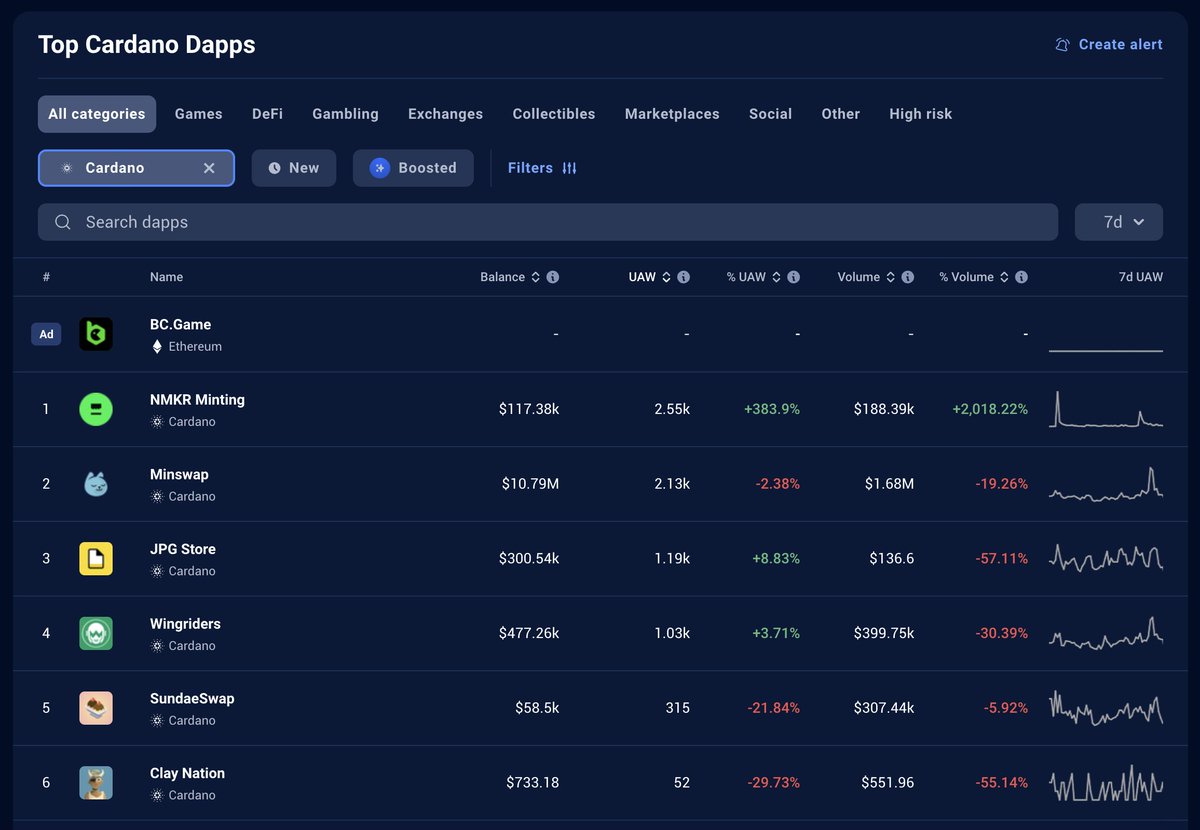This screenshot has width=1200, height=830.
Task: Click the Cardano icon under SundaeSwap
Action: pyautogui.click(x=157, y=721)
